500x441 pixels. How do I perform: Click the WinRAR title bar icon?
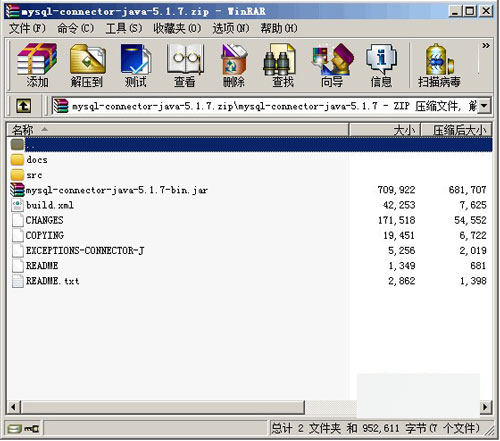[13, 11]
